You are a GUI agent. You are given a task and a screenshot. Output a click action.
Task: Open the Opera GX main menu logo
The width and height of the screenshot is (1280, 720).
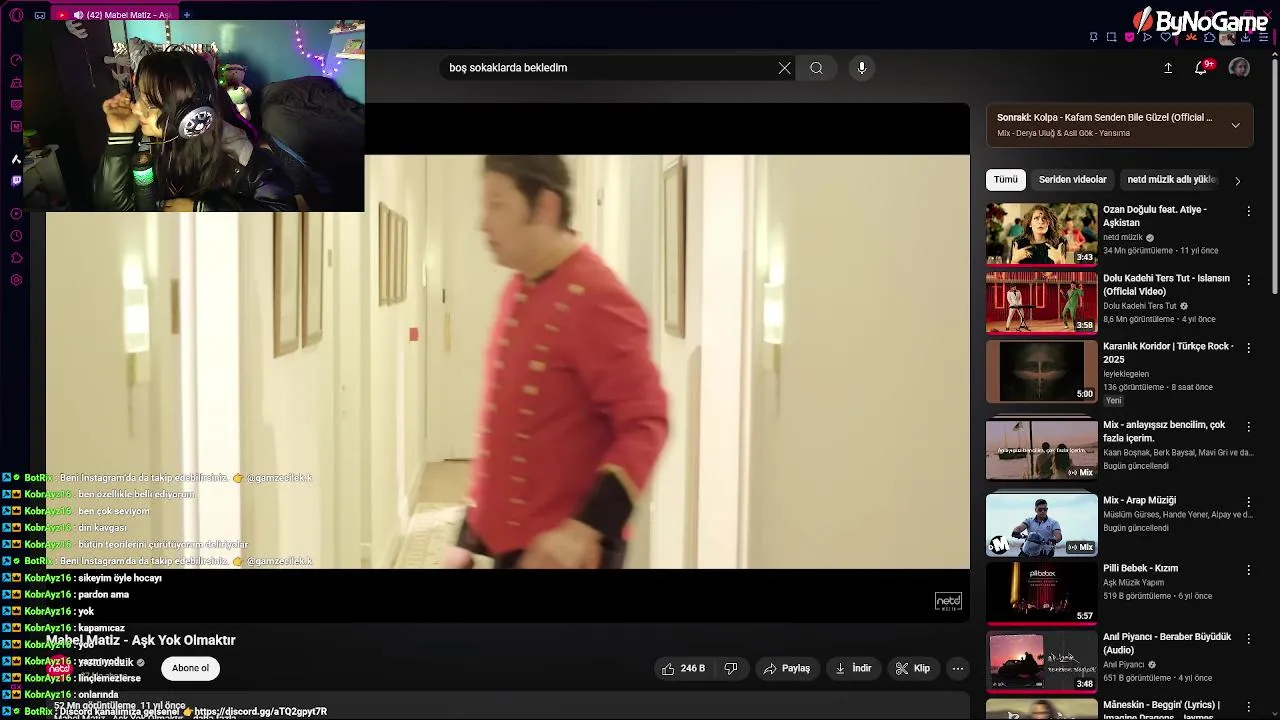[15, 15]
